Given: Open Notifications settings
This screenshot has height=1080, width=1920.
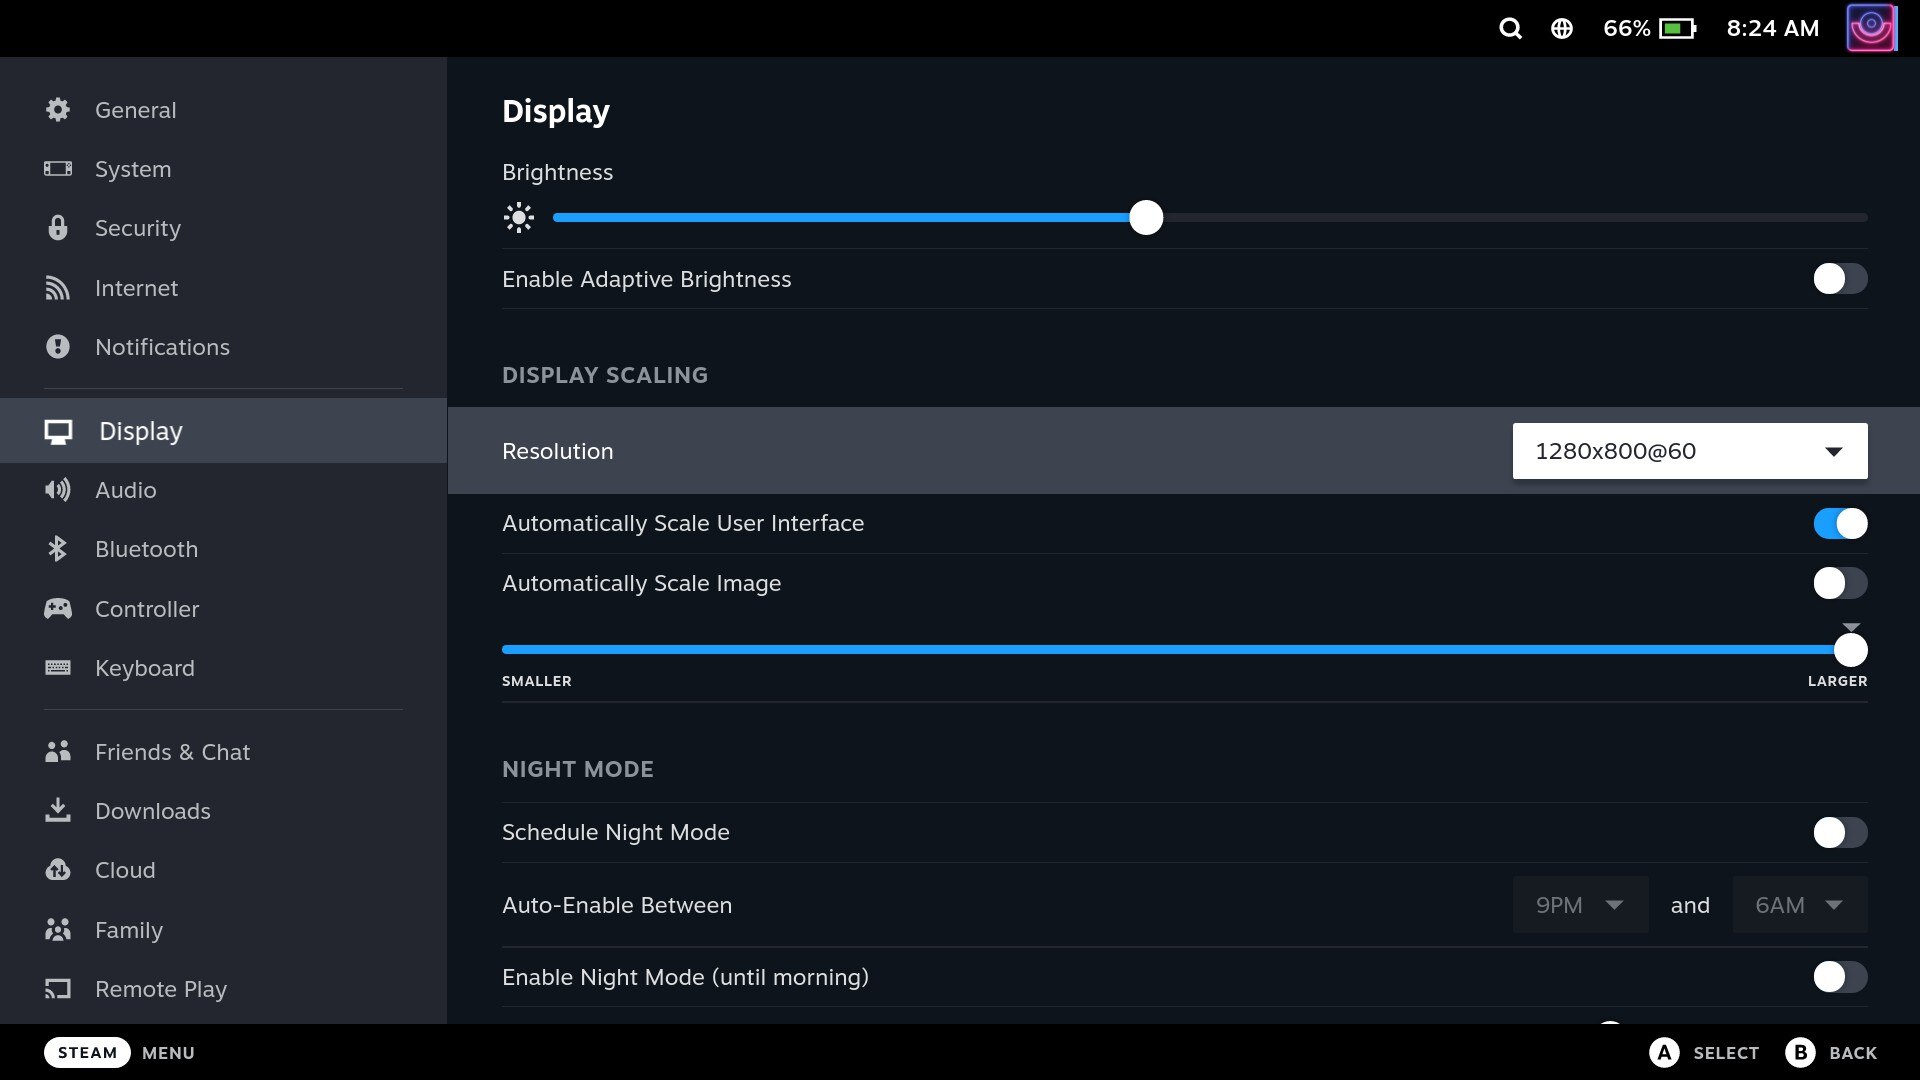Looking at the screenshot, I should [x=222, y=347].
